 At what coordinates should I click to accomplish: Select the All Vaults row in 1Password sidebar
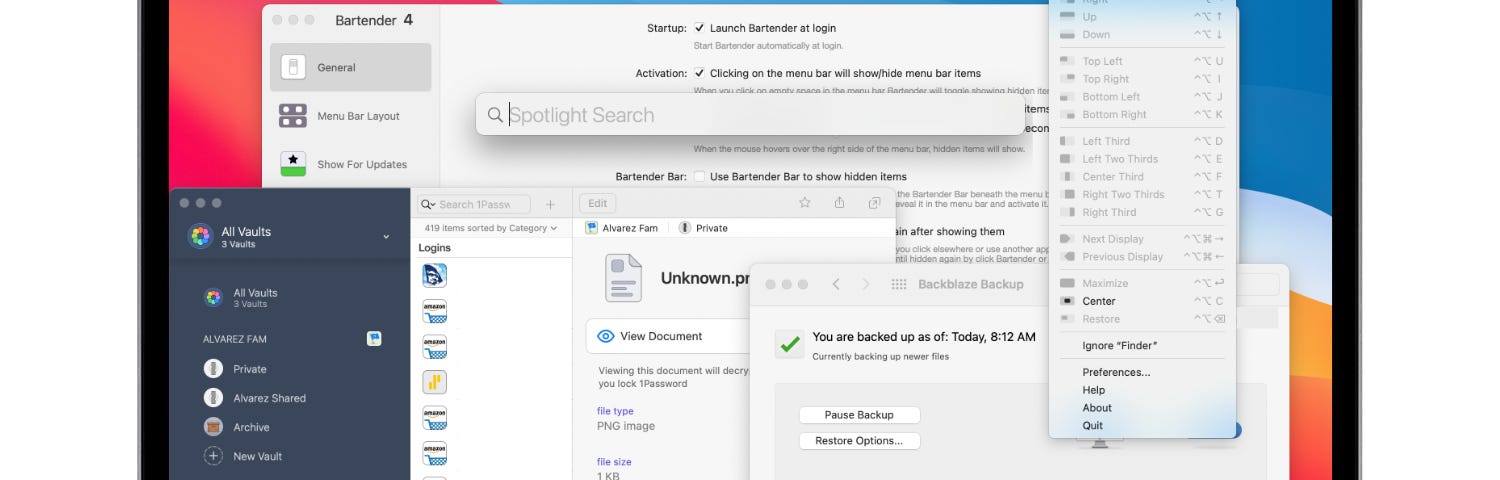click(x=290, y=297)
